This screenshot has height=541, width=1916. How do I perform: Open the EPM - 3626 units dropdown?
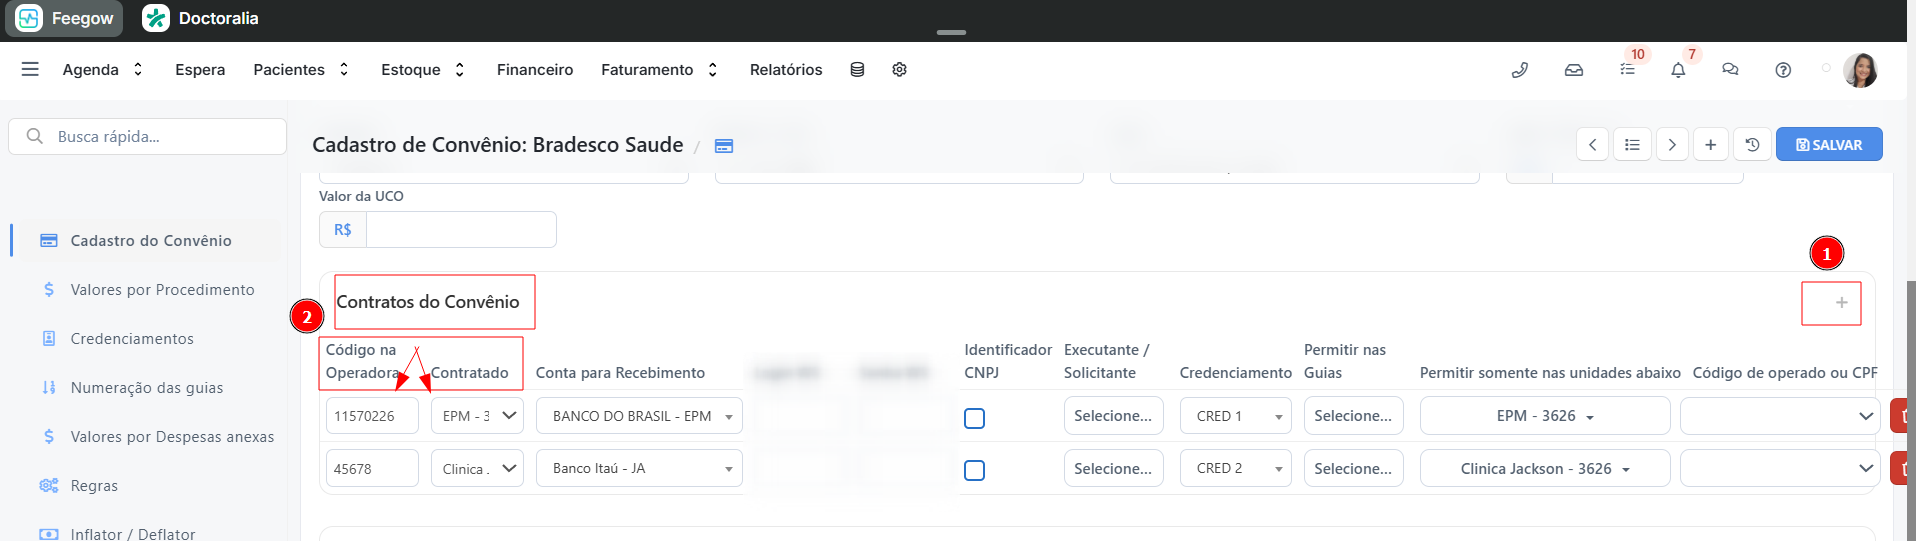click(1545, 416)
